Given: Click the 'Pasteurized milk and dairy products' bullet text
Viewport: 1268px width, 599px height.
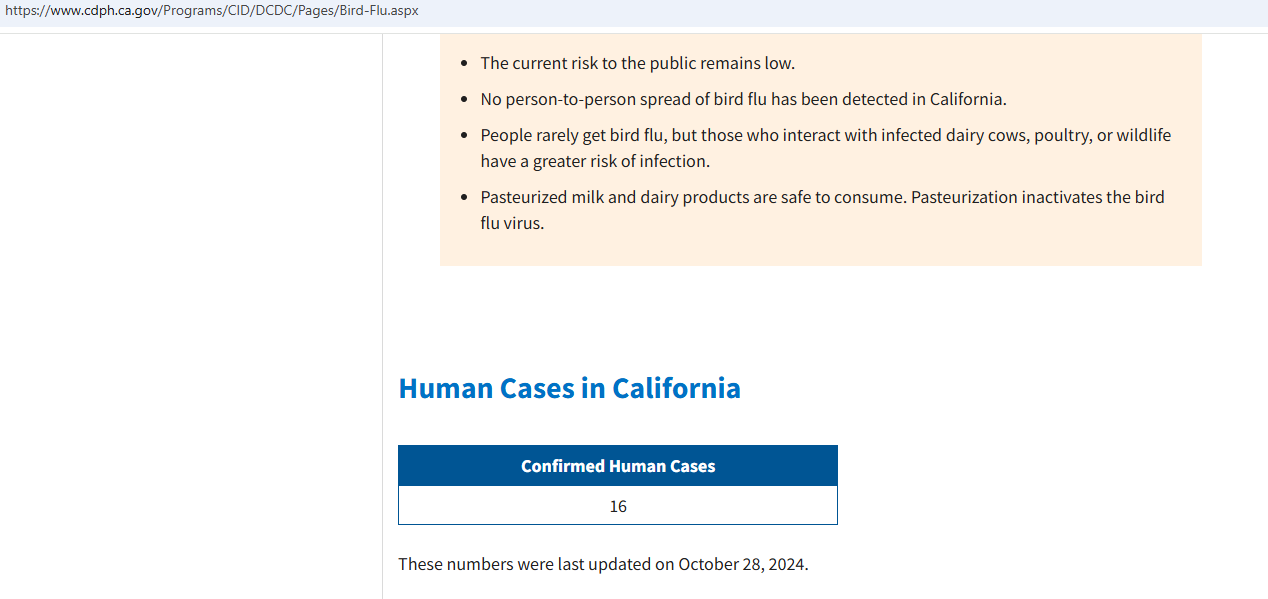Looking at the screenshot, I should coord(822,210).
